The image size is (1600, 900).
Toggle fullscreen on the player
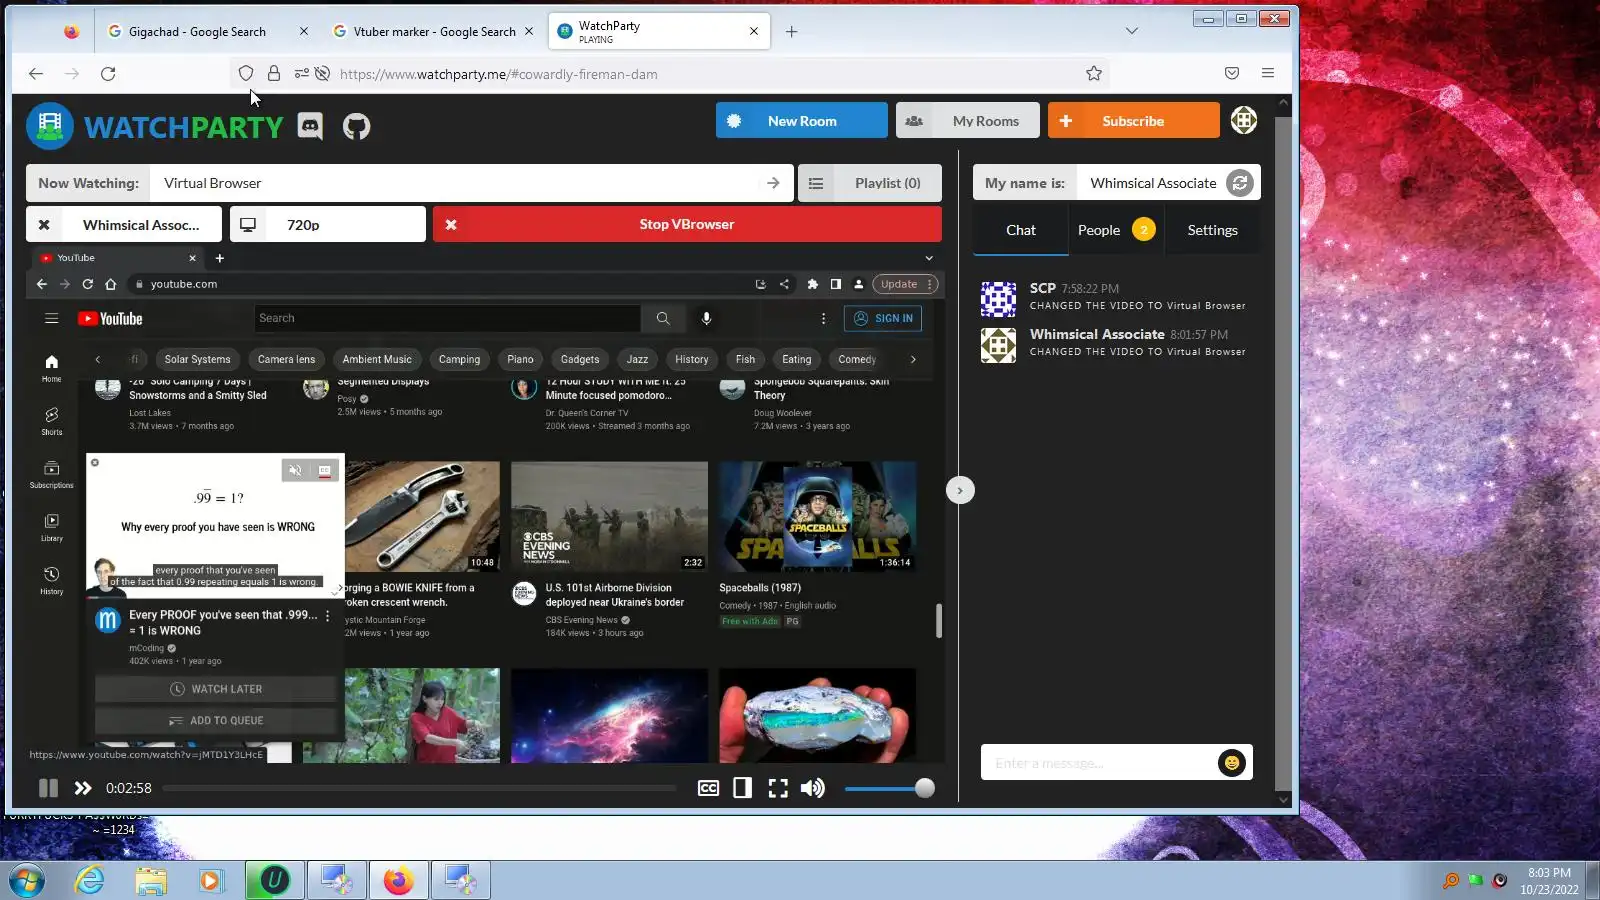click(778, 788)
